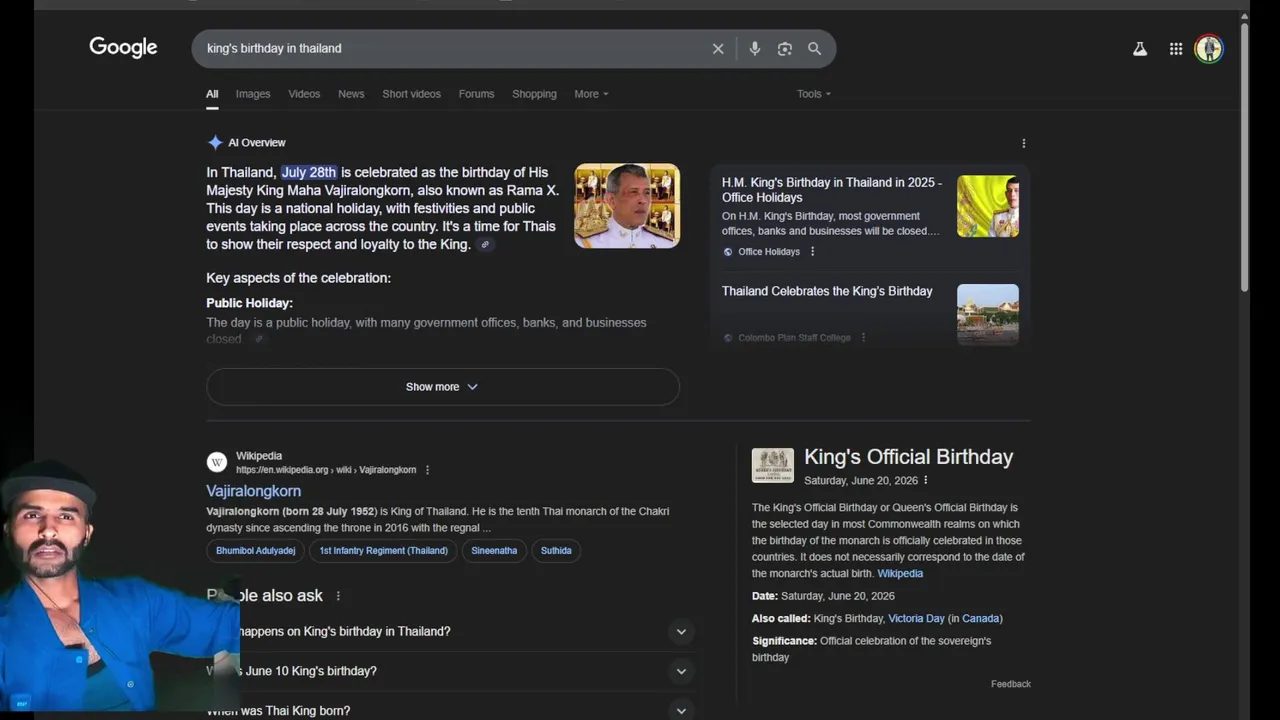Open the Vajiralongkorn Wikipedia result title
1280x720 pixels.
253,491
